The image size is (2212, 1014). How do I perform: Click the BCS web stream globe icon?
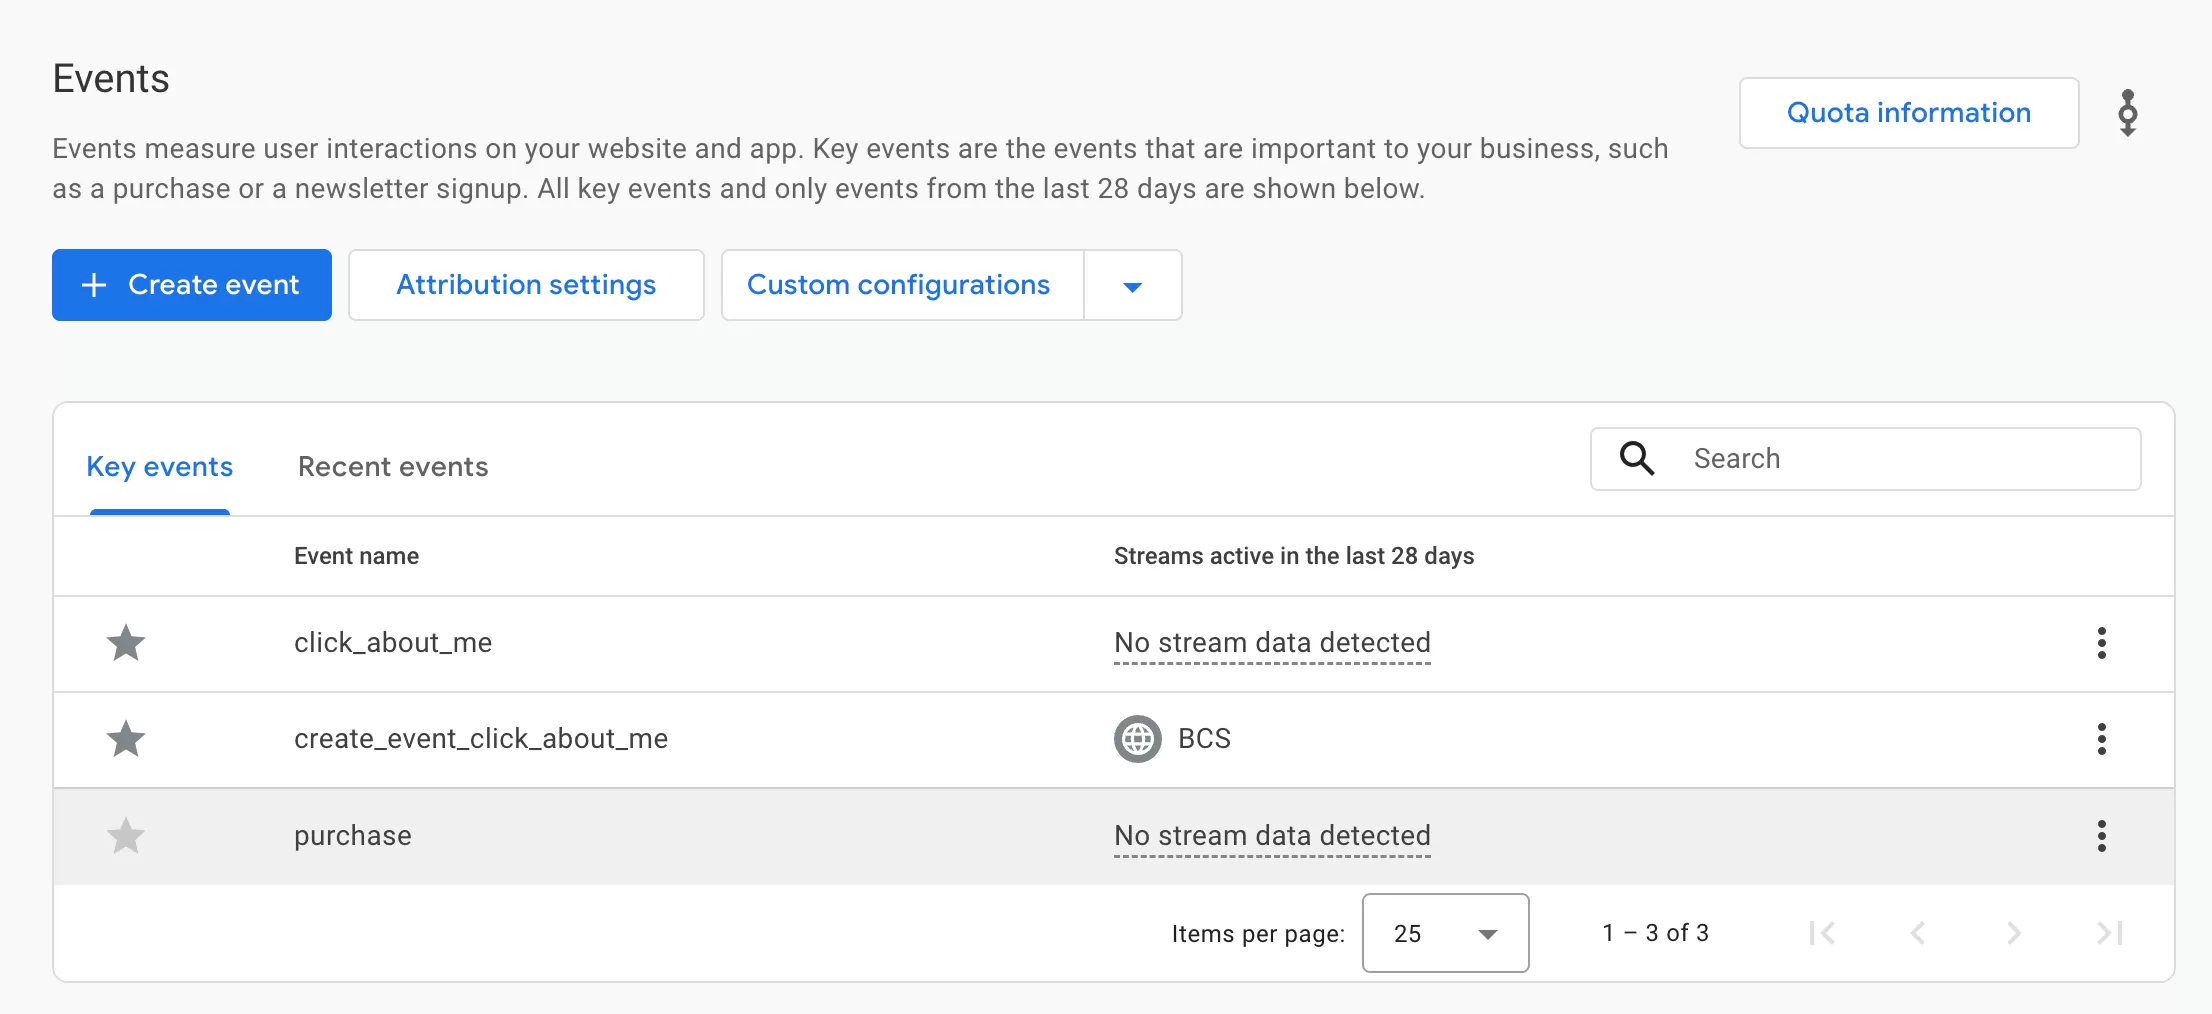tap(1137, 739)
